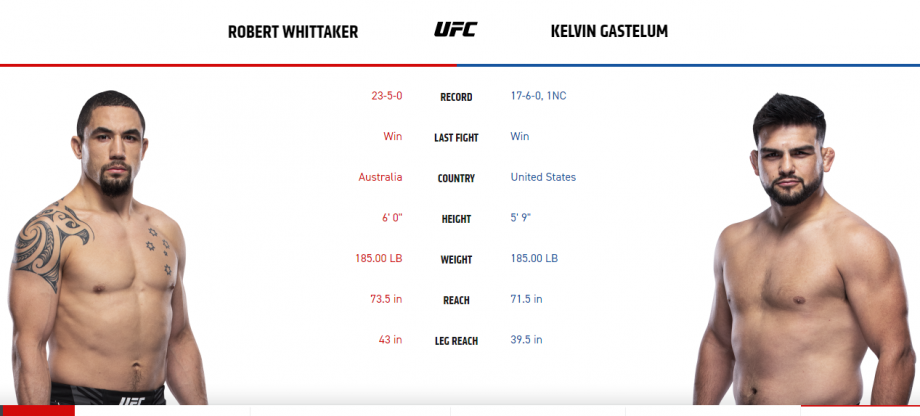
Task: Click the UFC logo on Whittaker's shorts
Action: [x=131, y=401]
